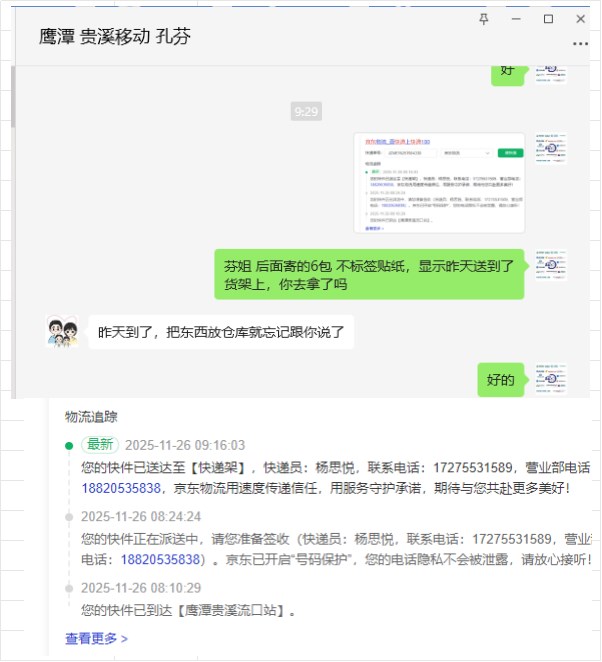The height and width of the screenshot is (662, 602).
Task: Open the 查看更多 link
Action: pyautogui.click(x=96, y=638)
